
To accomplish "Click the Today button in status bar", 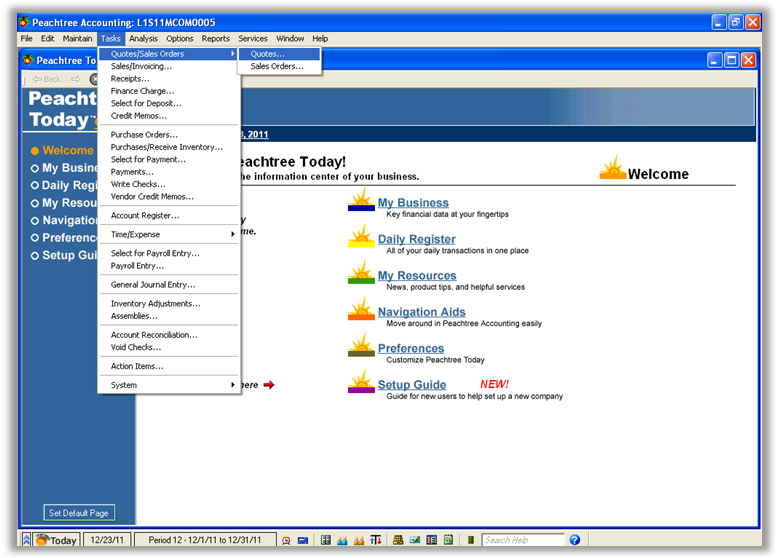I will point(57,540).
